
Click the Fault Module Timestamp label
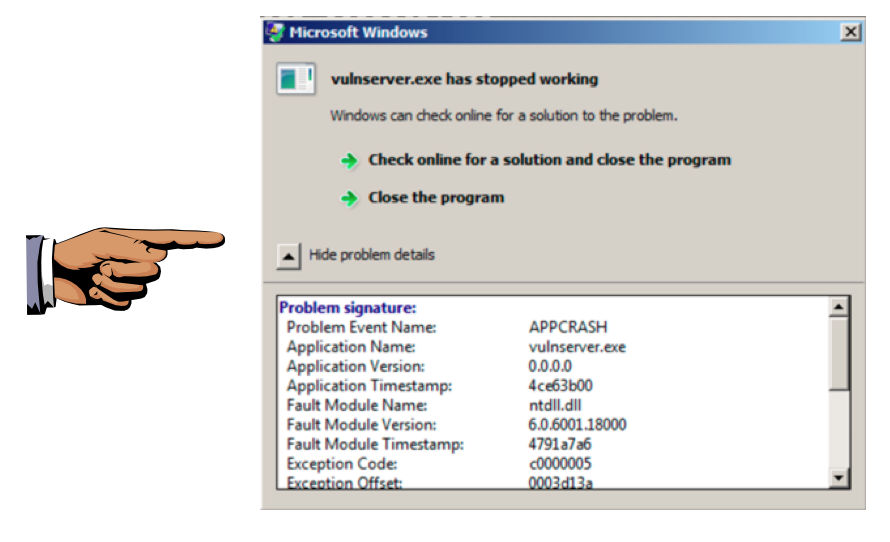[375, 444]
